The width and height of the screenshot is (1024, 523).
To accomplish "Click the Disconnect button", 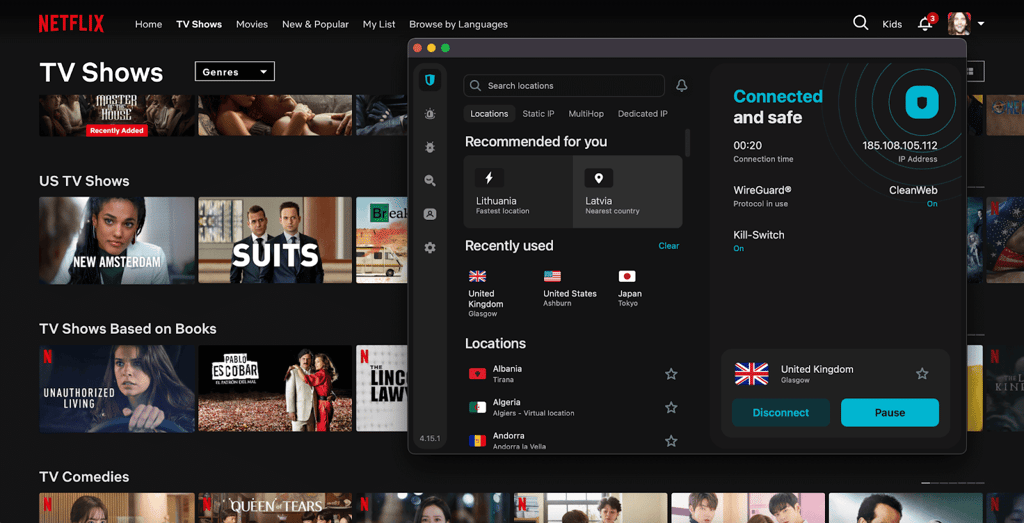I will click(780, 413).
